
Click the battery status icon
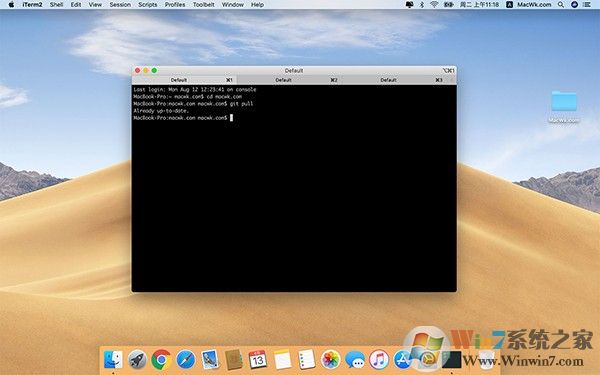coord(448,5)
